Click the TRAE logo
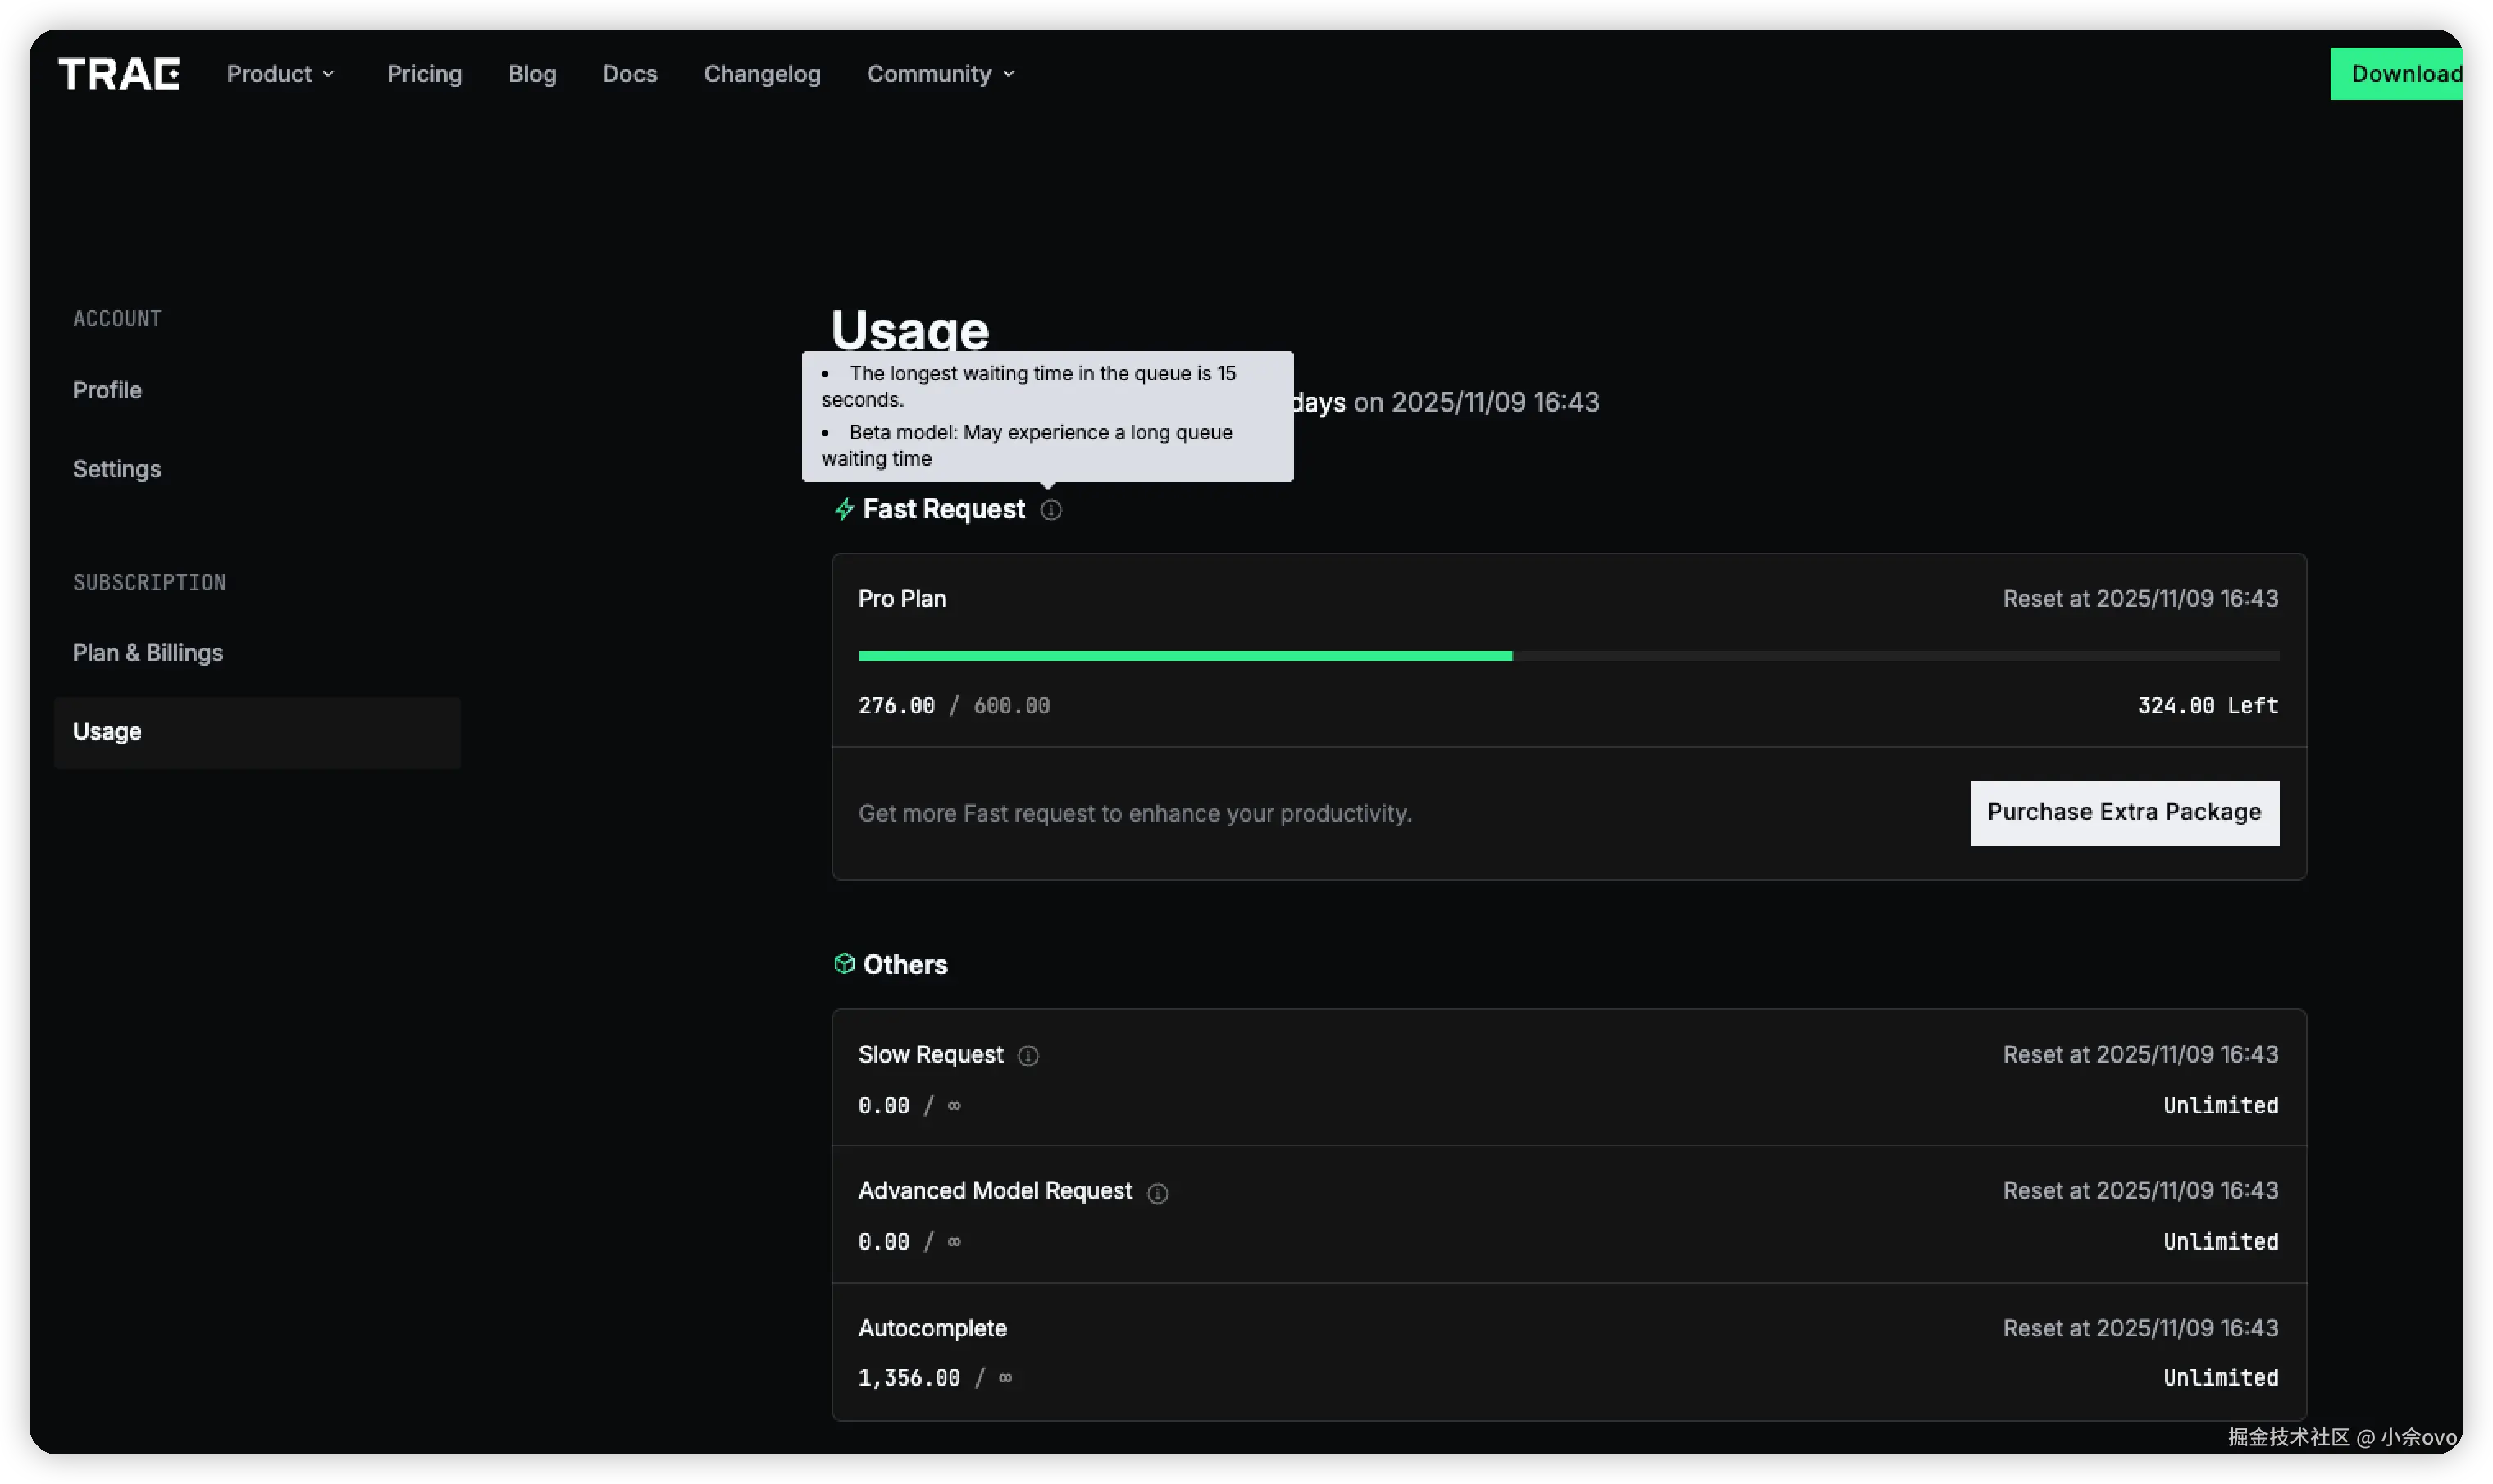Image resolution: width=2493 pixels, height=1484 pixels. (x=119, y=74)
